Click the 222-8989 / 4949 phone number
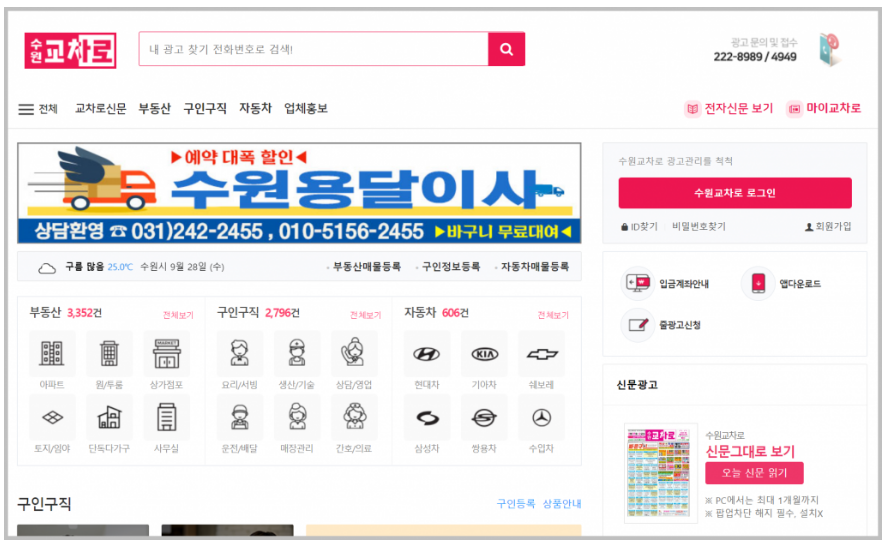 (755, 57)
